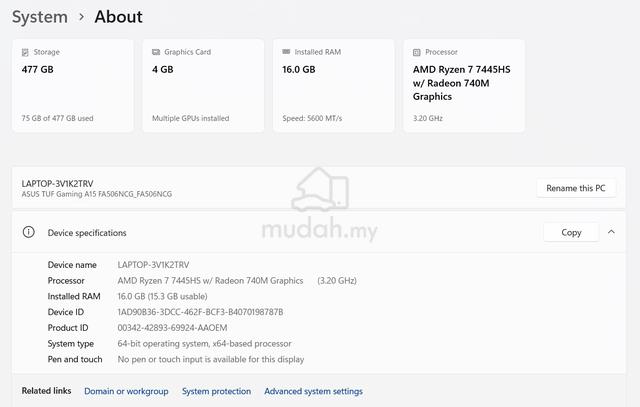Click the 'Related links' label
Screen dimensions: 640x407
tap(47, 391)
